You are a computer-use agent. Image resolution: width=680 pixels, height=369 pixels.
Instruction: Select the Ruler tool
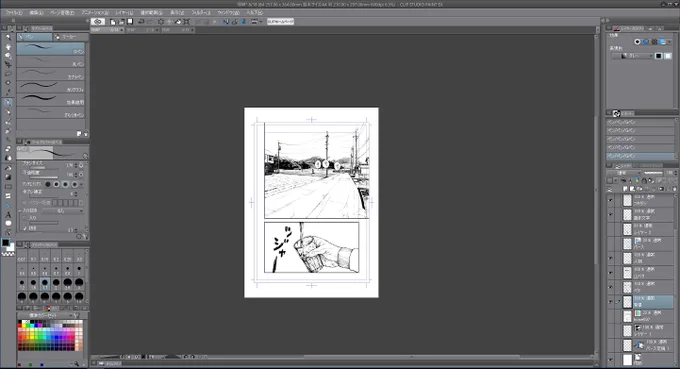click(x=8, y=205)
